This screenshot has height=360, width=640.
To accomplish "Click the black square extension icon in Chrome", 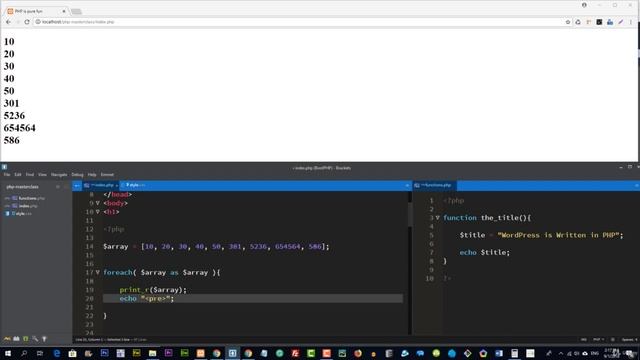I will coord(599,22).
